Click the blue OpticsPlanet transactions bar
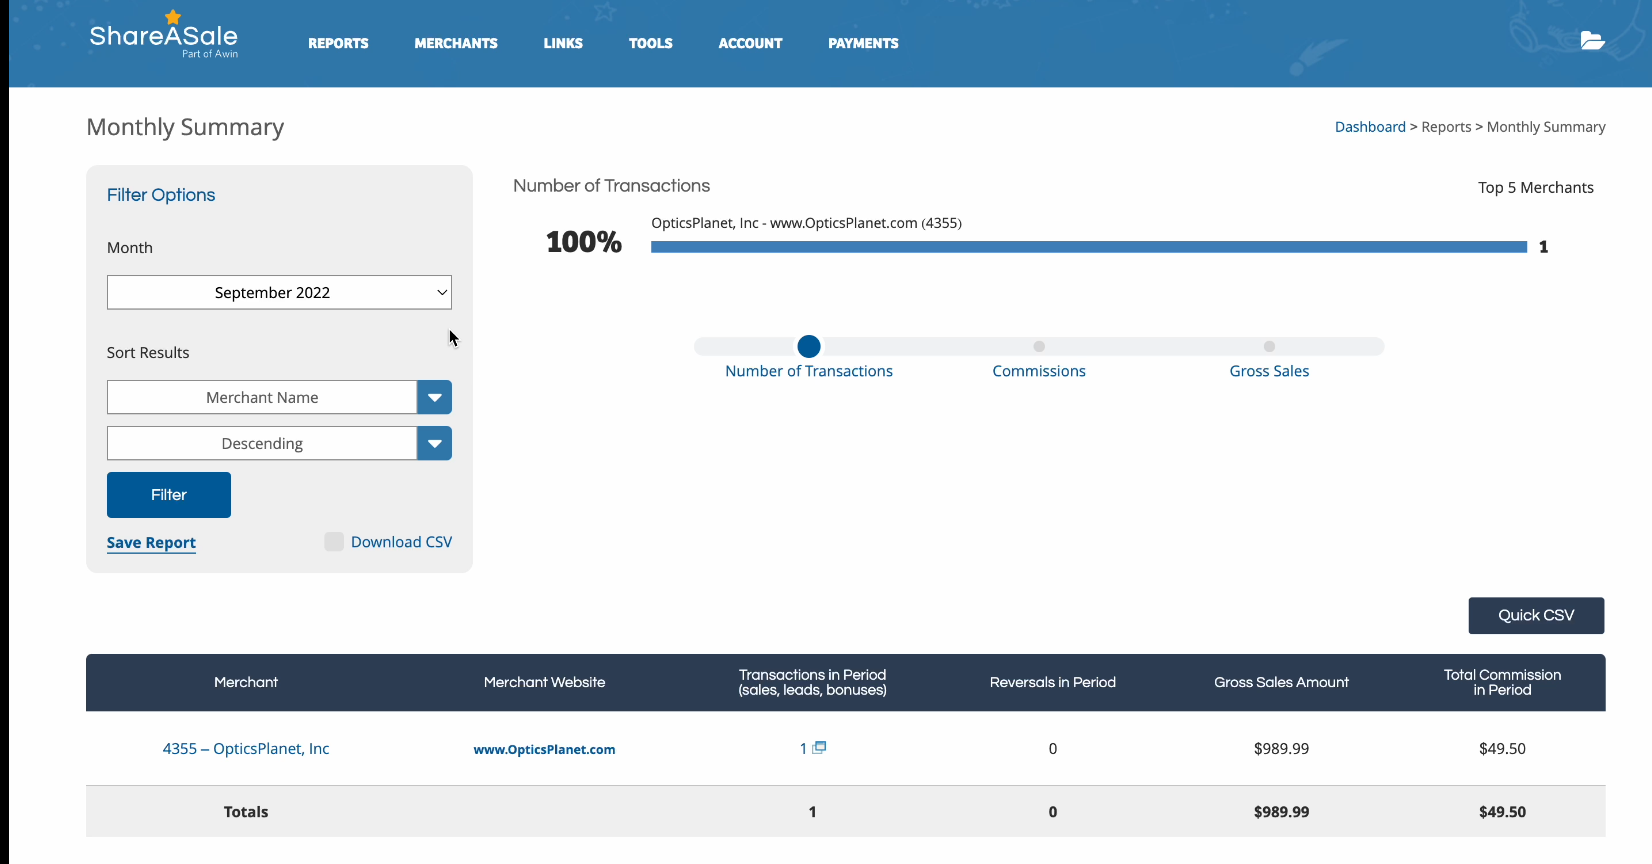Viewport: 1652px width, 864px height. [x=1089, y=247]
